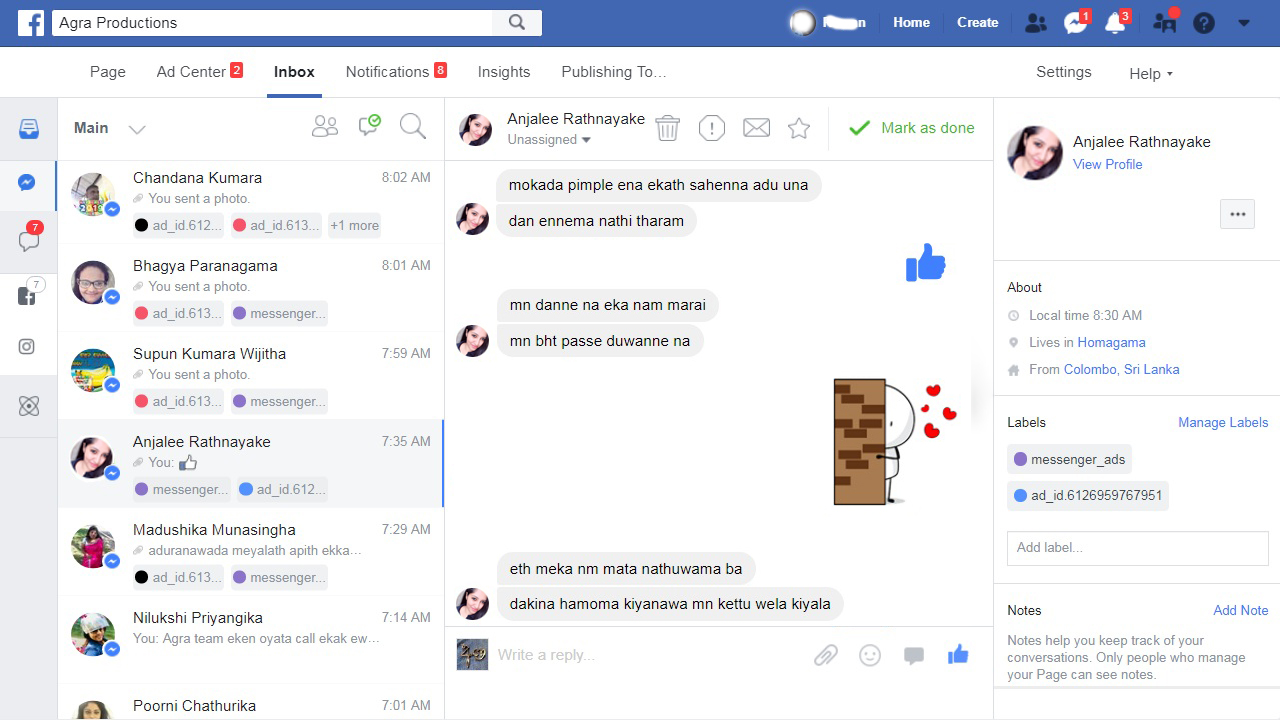Image resolution: width=1280 pixels, height=720 pixels.
Task: Select the All Messages inbox sidebar icon
Action: tap(28, 129)
